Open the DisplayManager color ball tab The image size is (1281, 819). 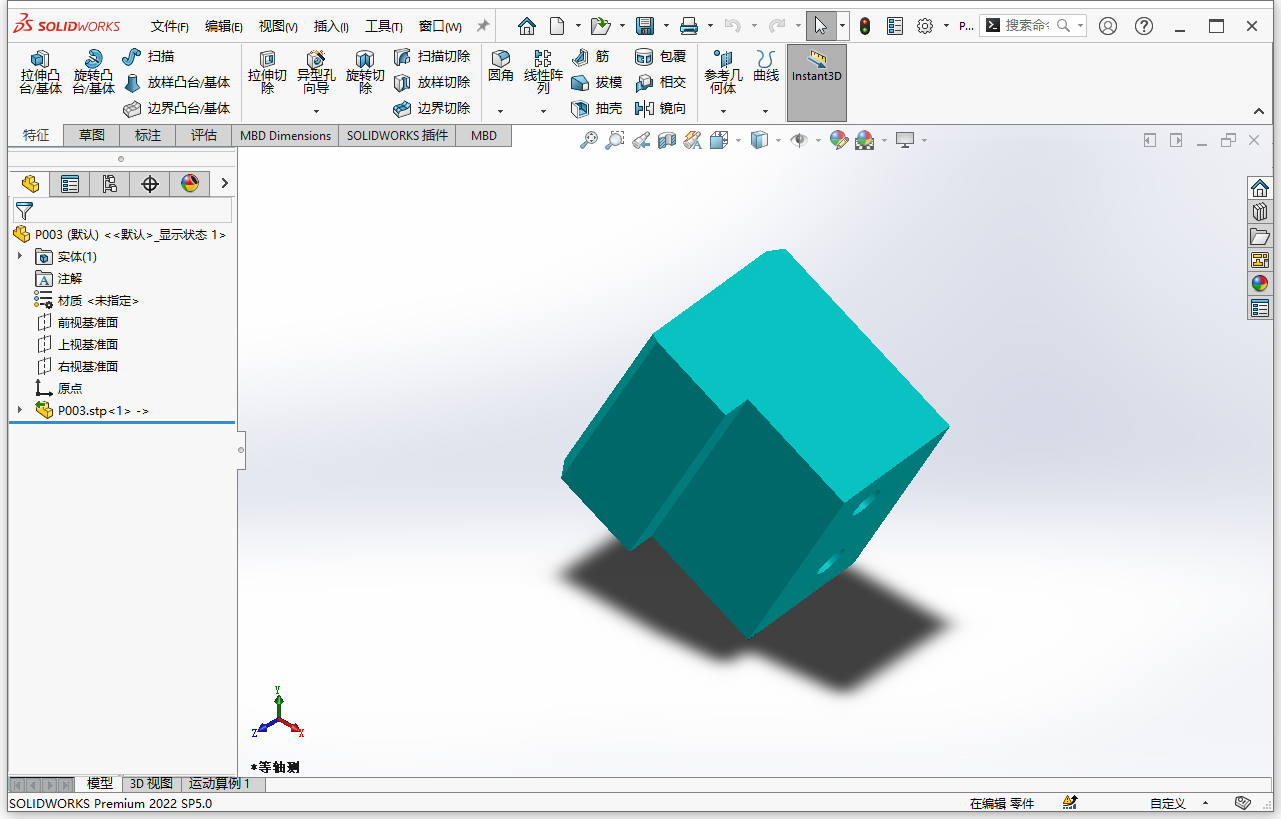[x=190, y=184]
